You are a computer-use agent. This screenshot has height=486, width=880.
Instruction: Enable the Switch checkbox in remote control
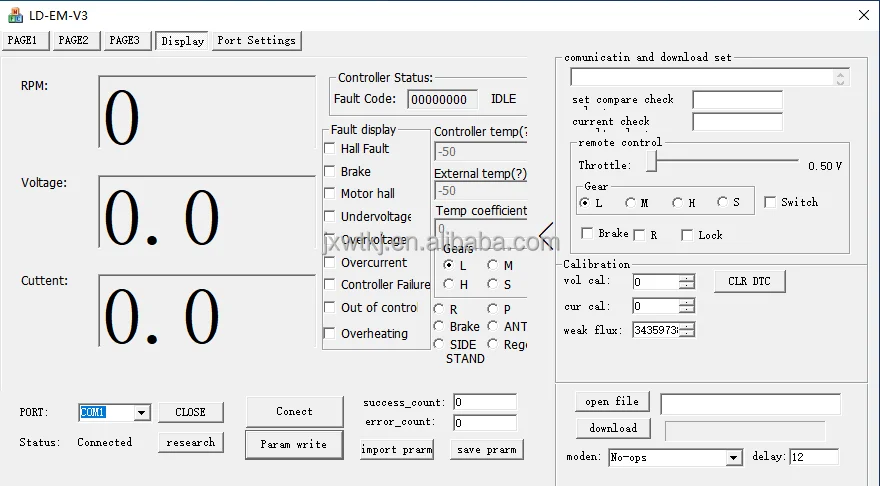(x=771, y=202)
